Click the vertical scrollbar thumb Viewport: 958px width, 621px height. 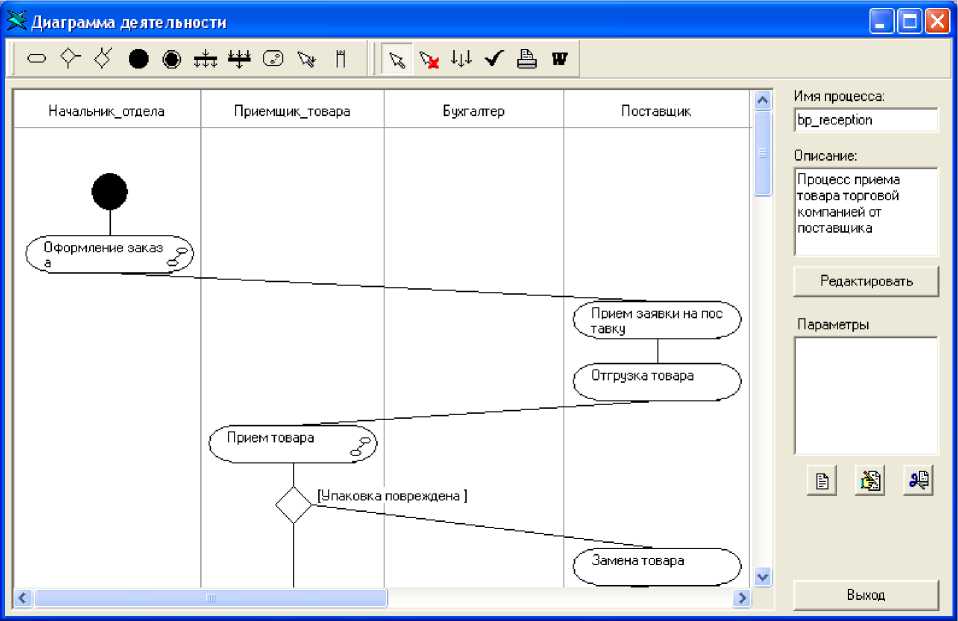pyautogui.click(x=762, y=153)
